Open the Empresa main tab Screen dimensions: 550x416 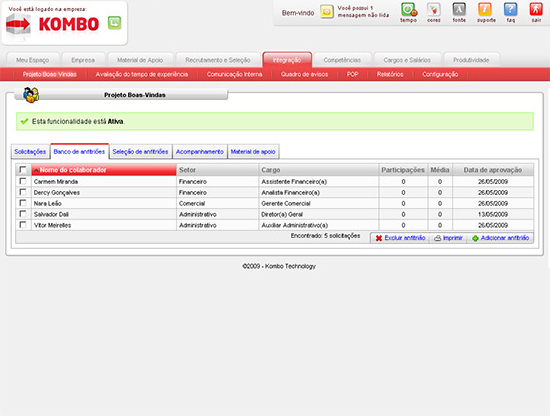click(83, 60)
